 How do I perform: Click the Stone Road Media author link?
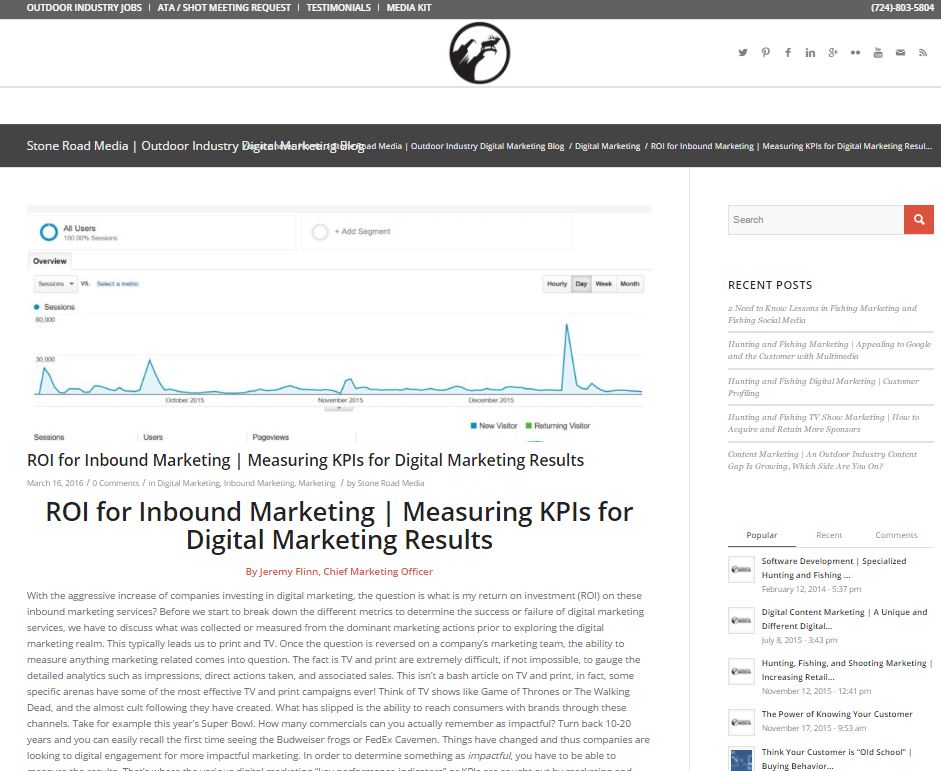[x=391, y=483]
